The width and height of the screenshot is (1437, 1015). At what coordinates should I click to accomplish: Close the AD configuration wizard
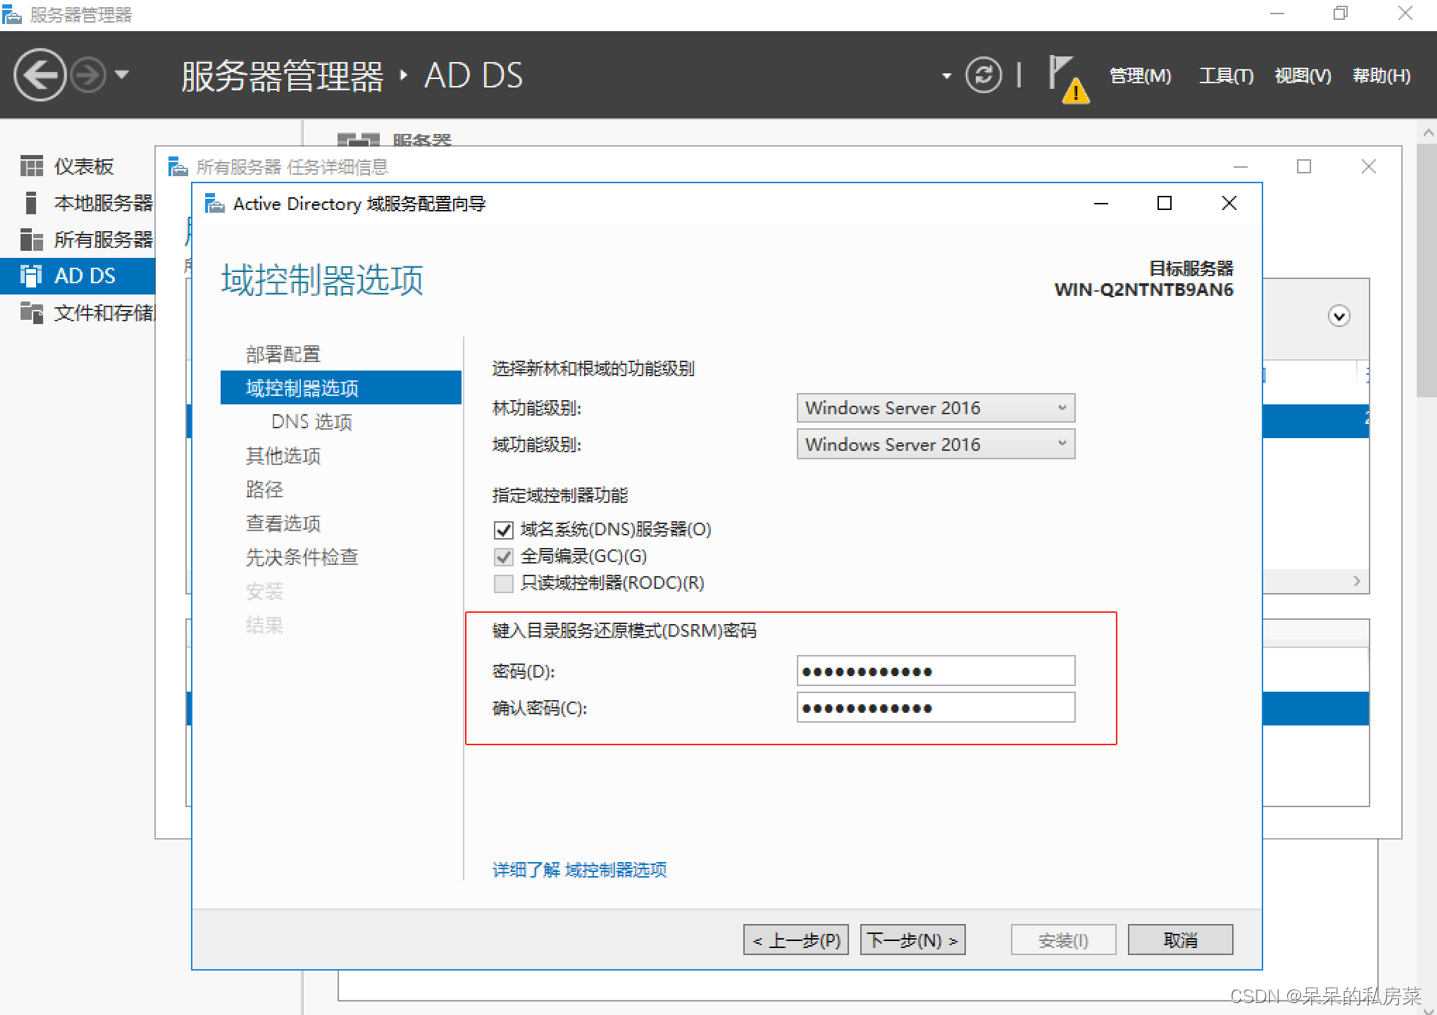[1229, 203]
